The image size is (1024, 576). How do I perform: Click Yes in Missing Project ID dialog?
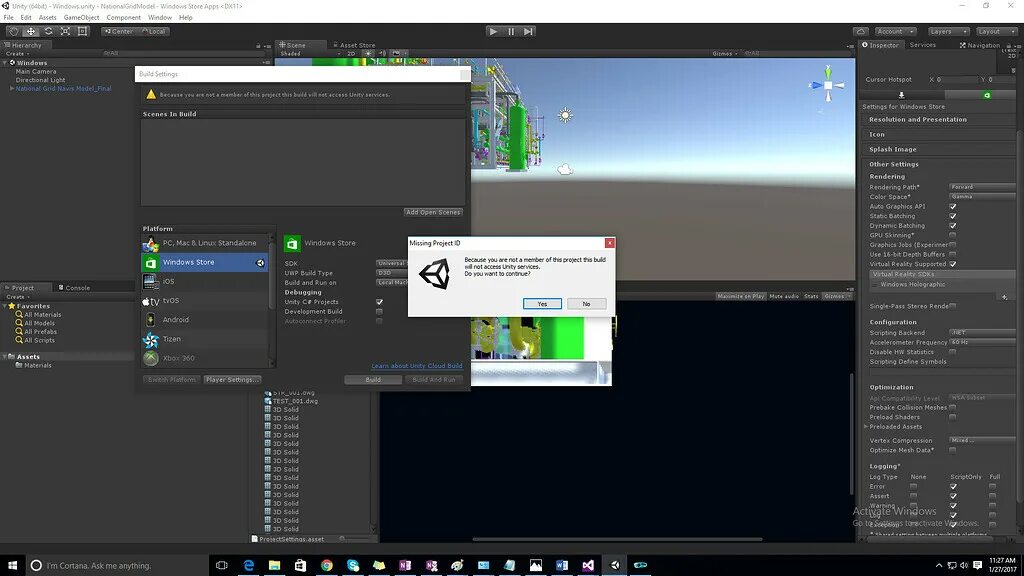542,304
